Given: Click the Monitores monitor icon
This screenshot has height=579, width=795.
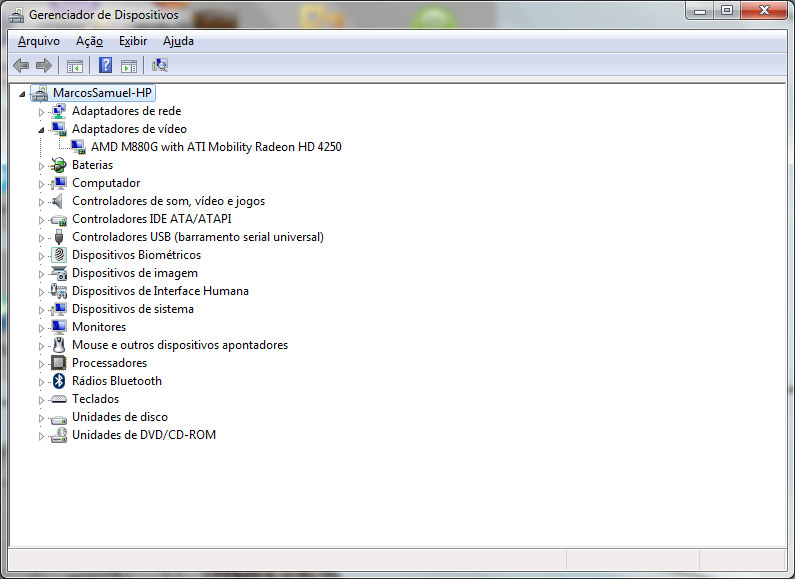Looking at the screenshot, I should (x=59, y=327).
